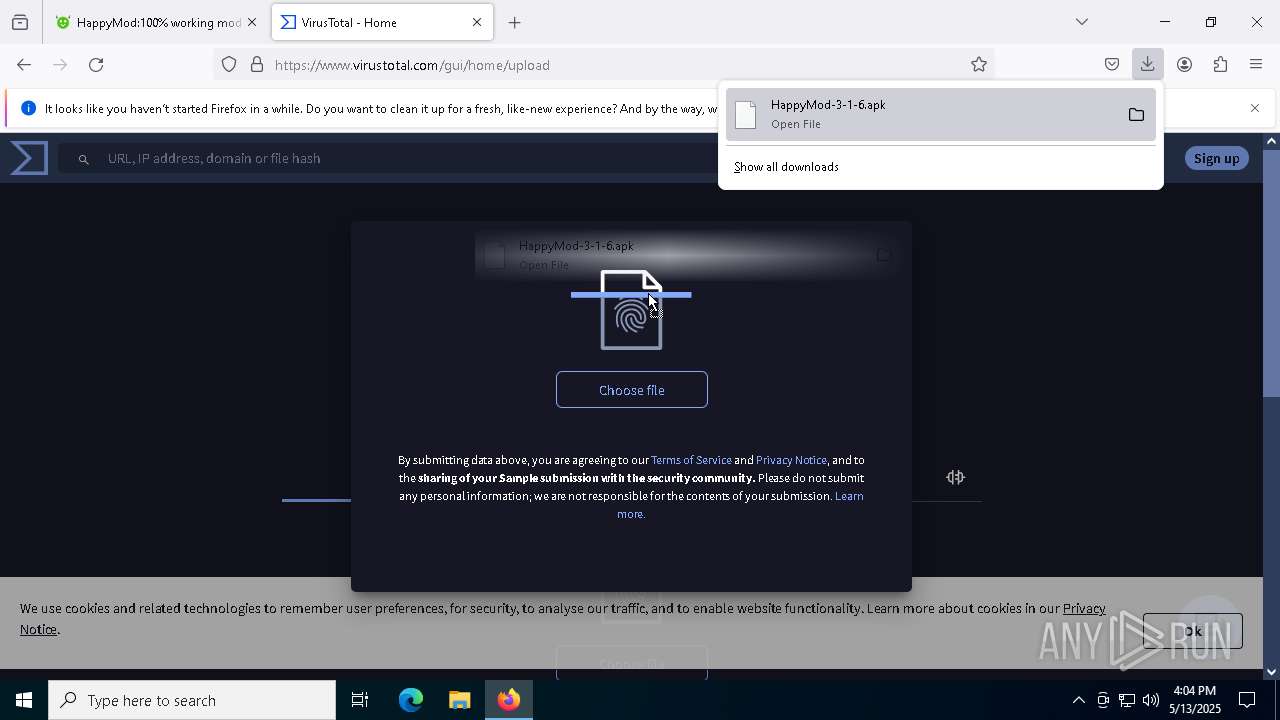Go forward to the next page
Viewport: 1280px width, 720px height.
[60, 65]
